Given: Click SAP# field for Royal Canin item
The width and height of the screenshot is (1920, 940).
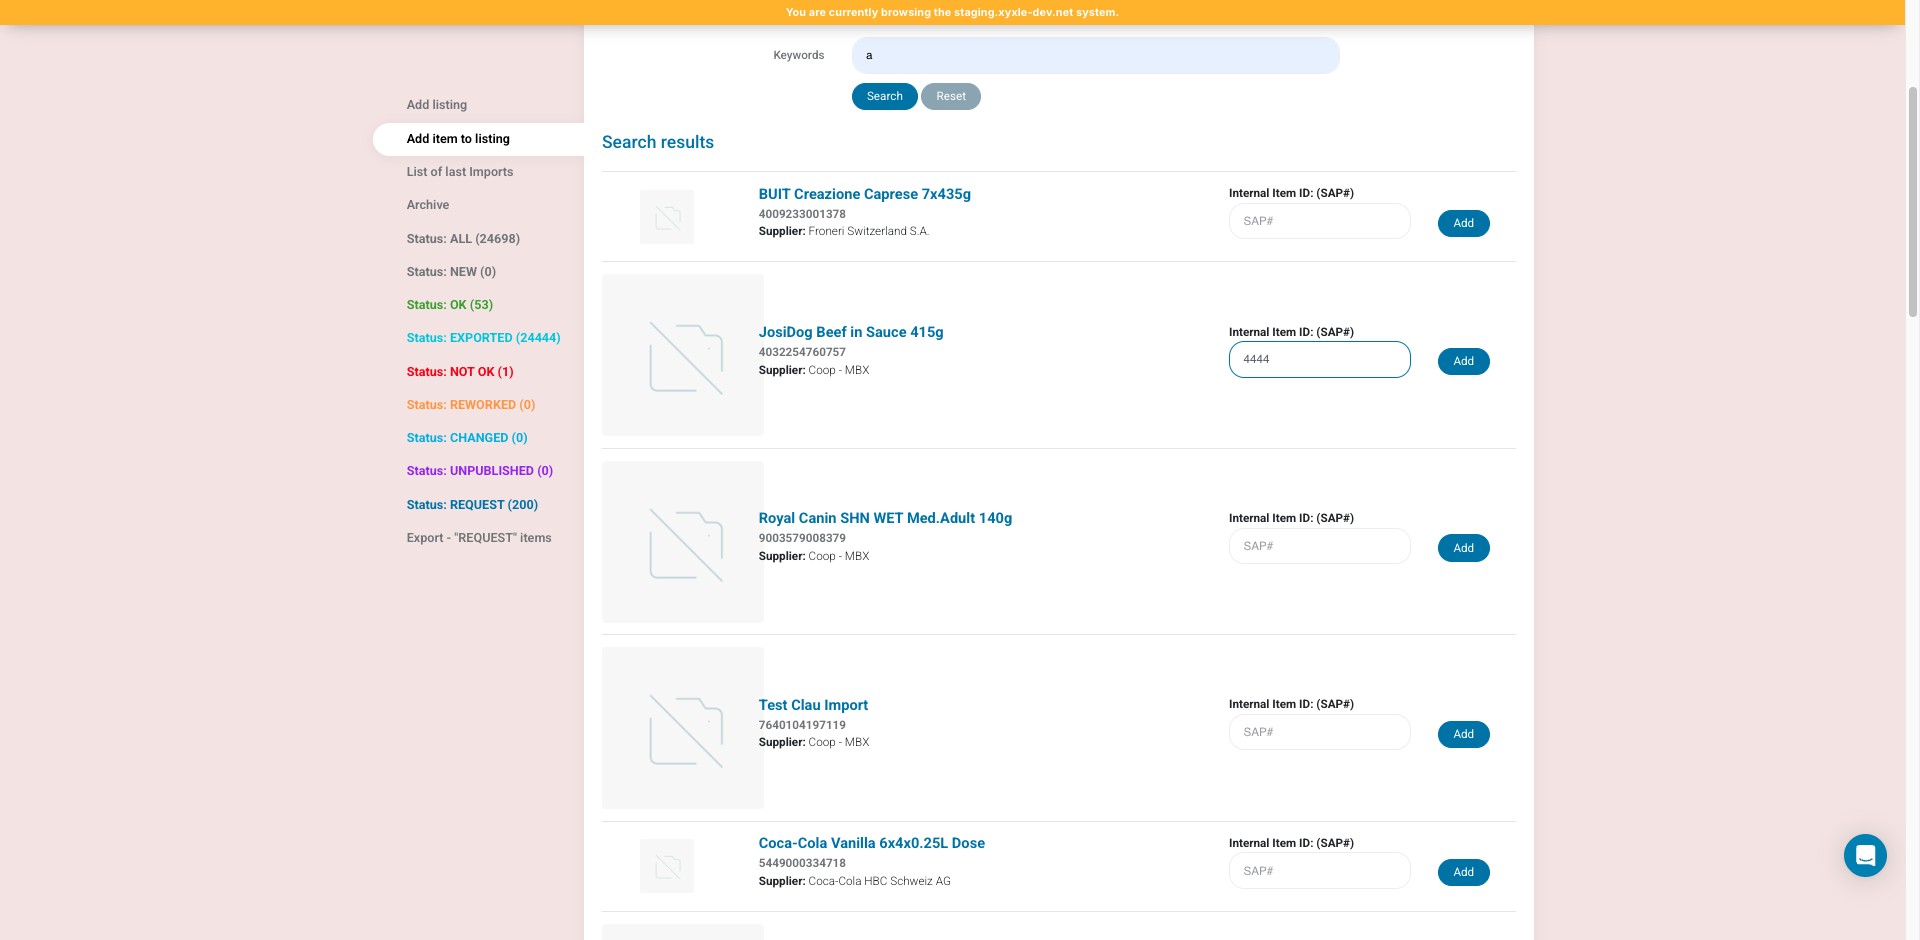Looking at the screenshot, I should click(1319, 546).
